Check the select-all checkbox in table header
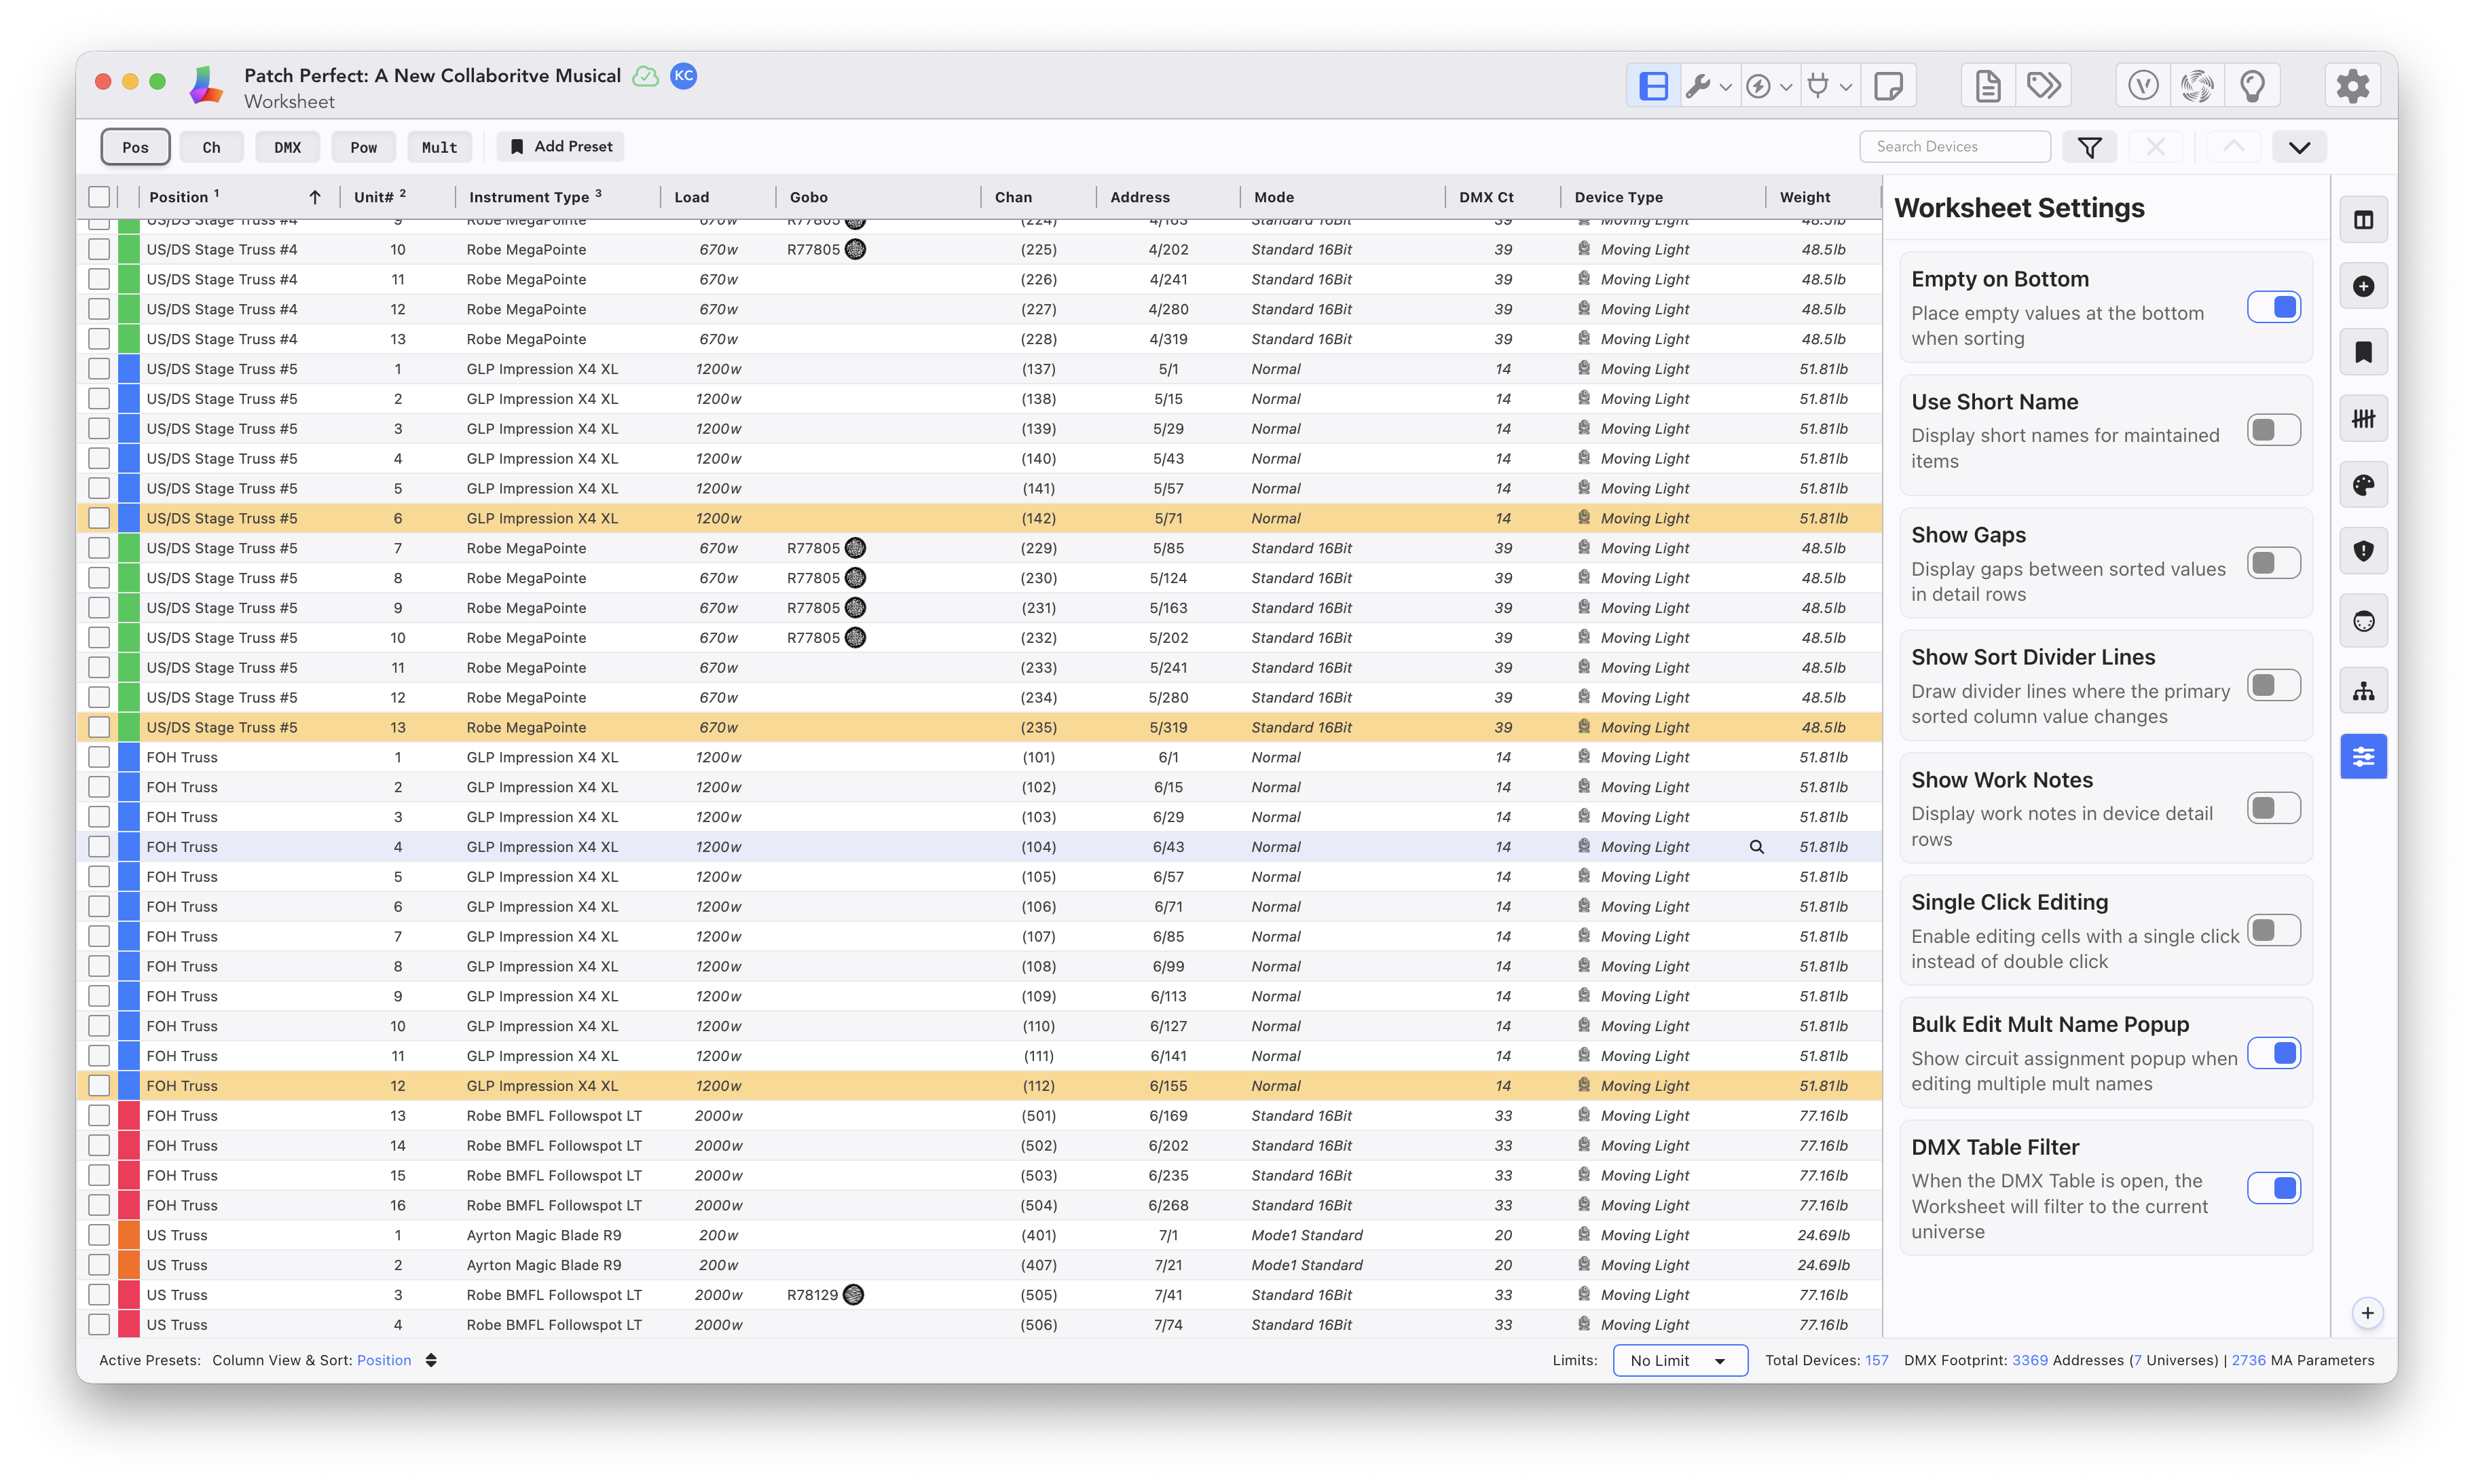The image size is (2474, 1484). pos(99,197)
